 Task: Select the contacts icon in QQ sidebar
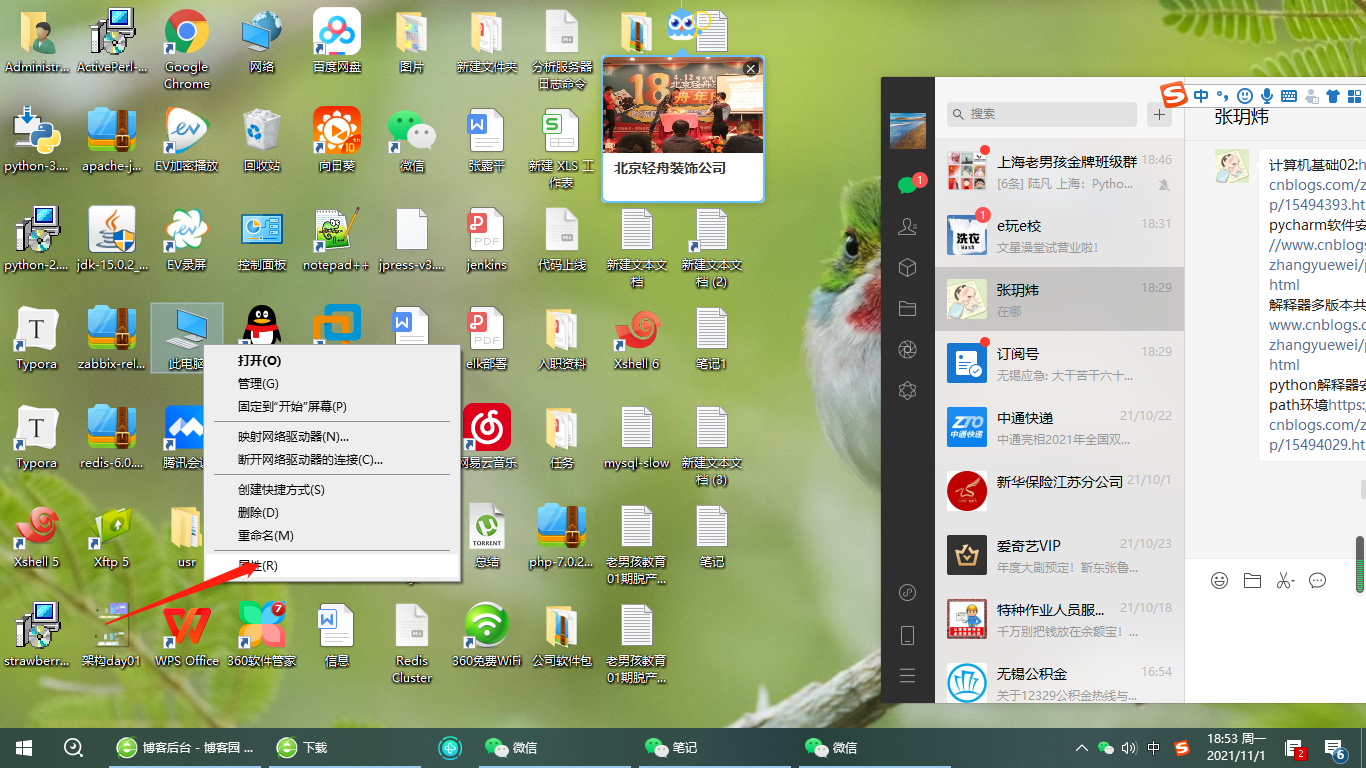(x=908, y=227)
